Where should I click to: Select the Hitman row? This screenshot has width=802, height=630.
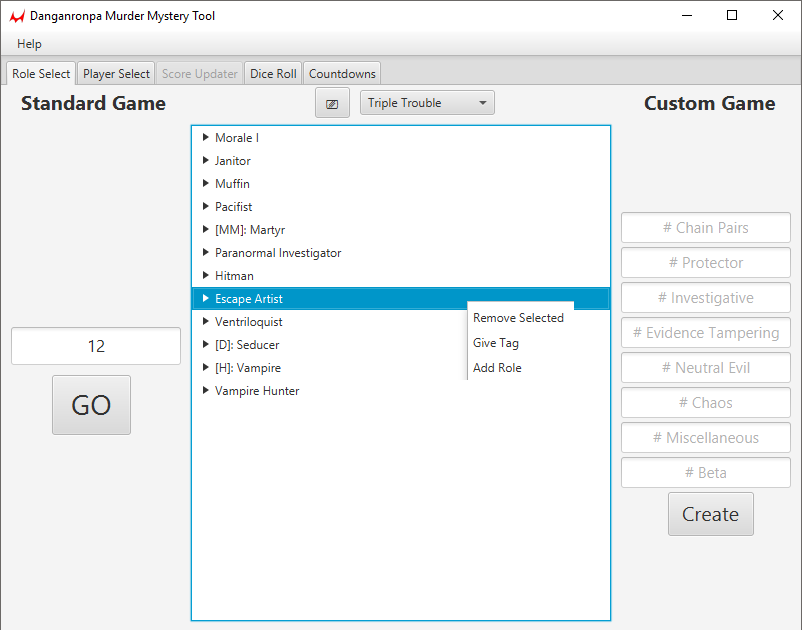pyautogui.click(x=400, y=276)
